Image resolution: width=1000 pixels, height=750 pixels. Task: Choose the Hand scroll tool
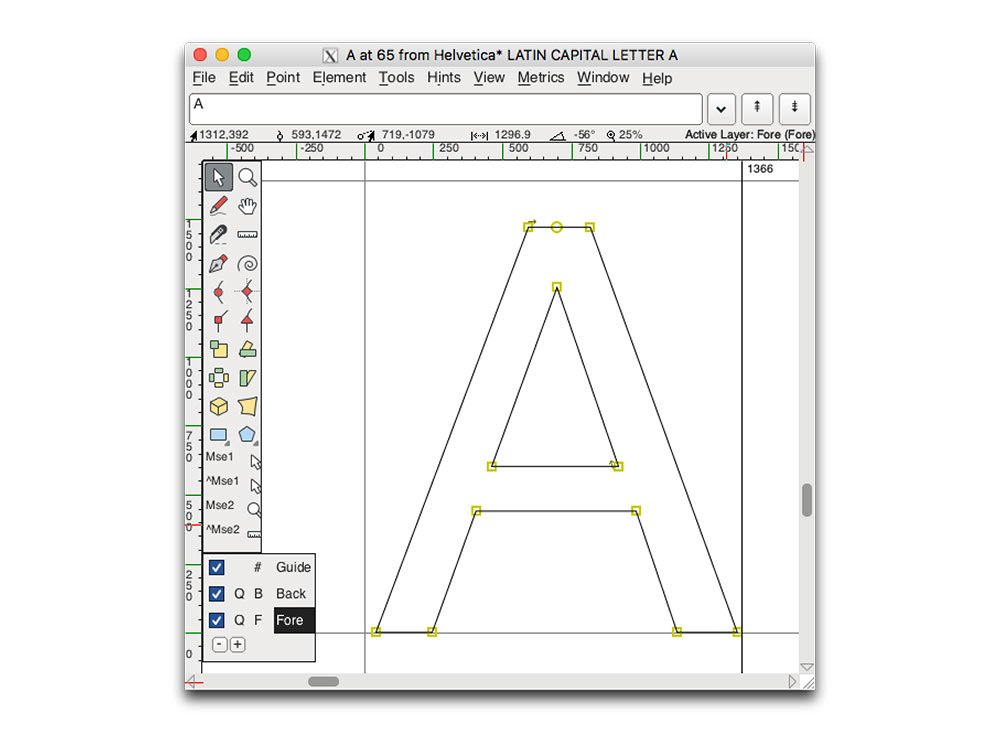[x=247, y=206]
